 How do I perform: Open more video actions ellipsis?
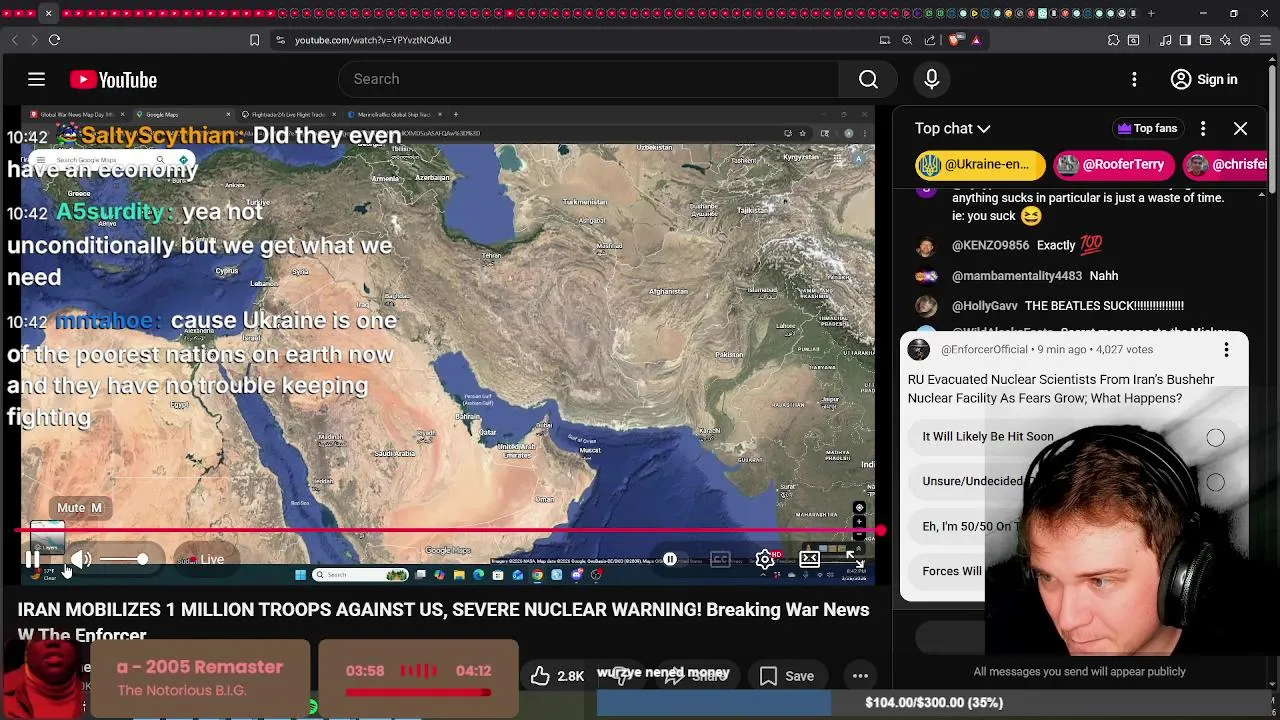pos(860,676)
